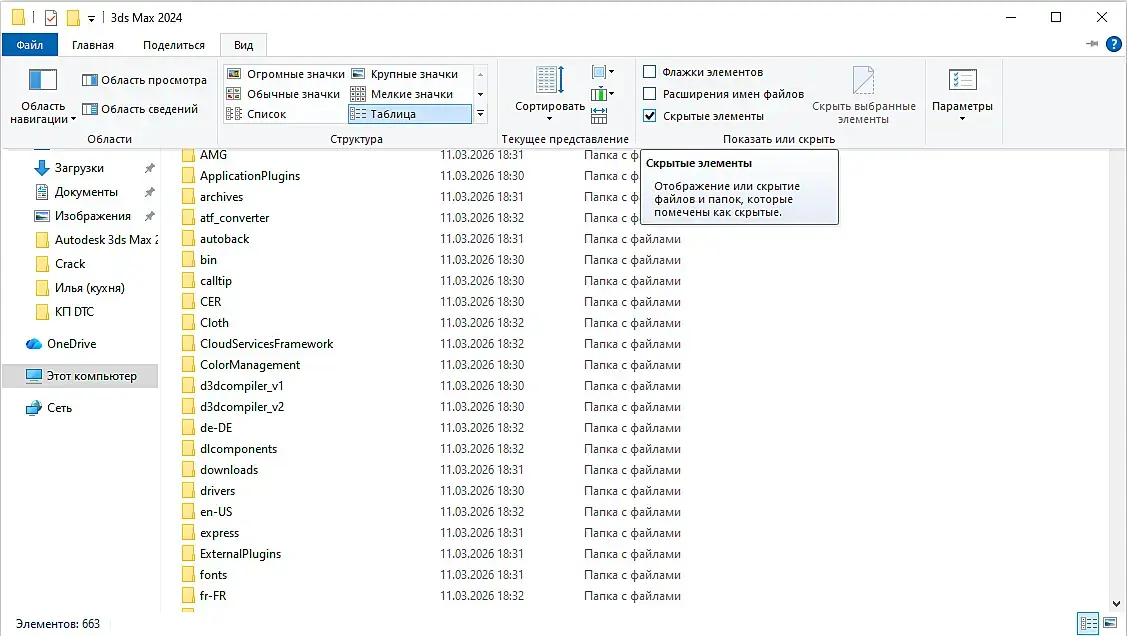Select the Вид ribbon tab
This screenshot has height=636, width=1127.
243,45
